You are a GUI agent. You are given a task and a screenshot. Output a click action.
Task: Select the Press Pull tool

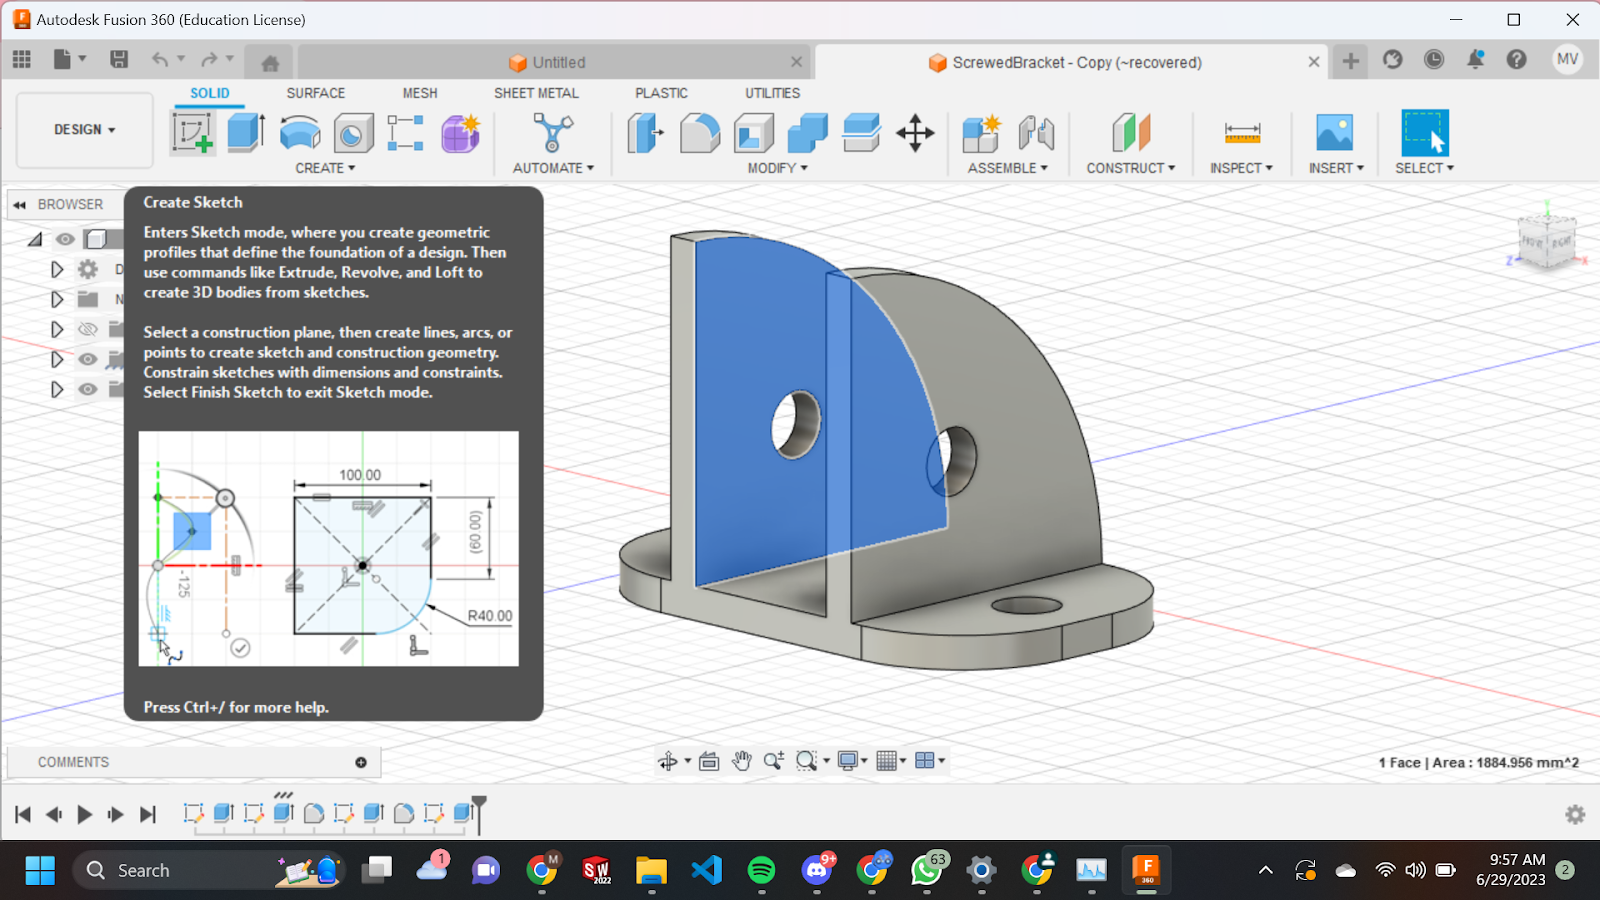point(646,132)
